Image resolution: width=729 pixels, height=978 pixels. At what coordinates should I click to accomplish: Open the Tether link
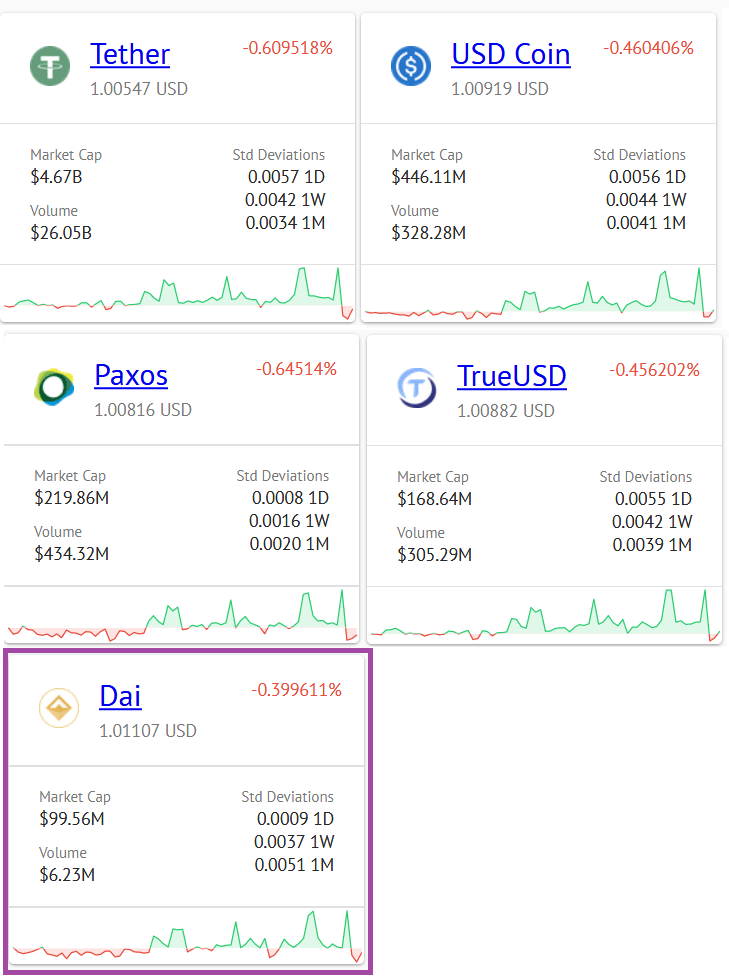click(x=130, y=54)
